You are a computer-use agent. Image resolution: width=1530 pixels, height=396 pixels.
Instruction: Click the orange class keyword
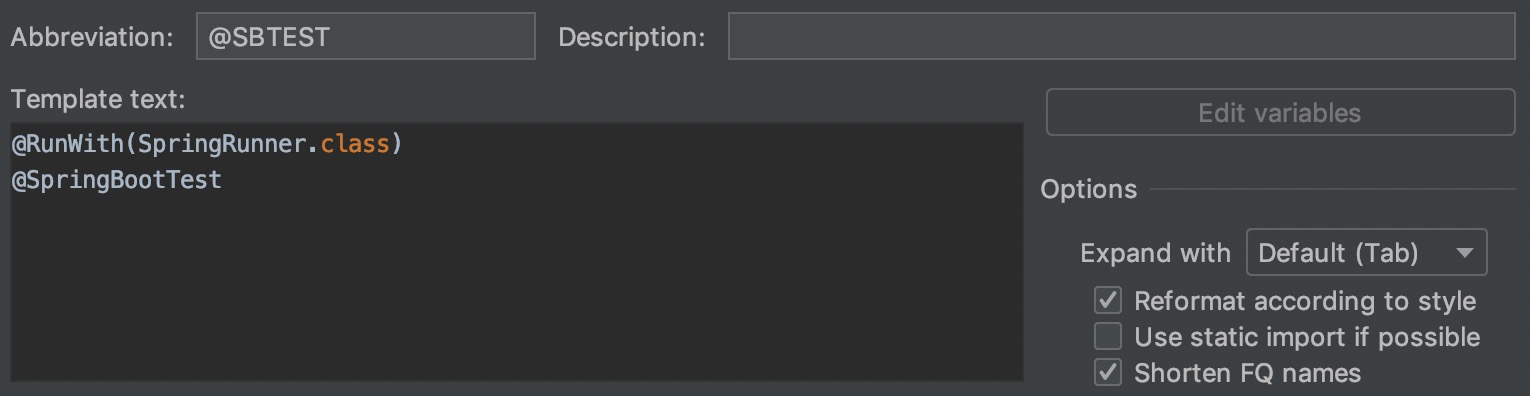point(354,144)
